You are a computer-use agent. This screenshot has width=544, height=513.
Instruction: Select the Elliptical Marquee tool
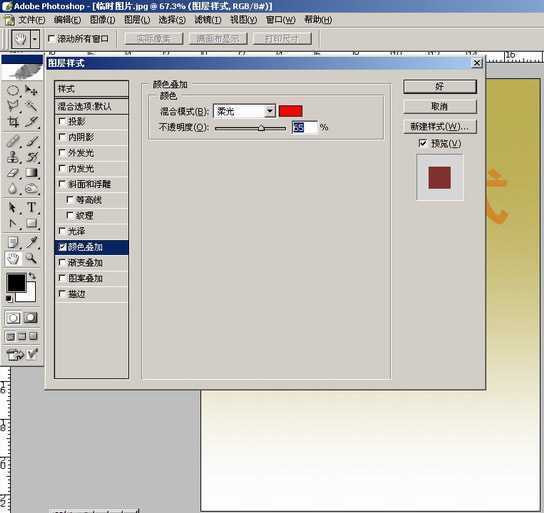point(13,91)
